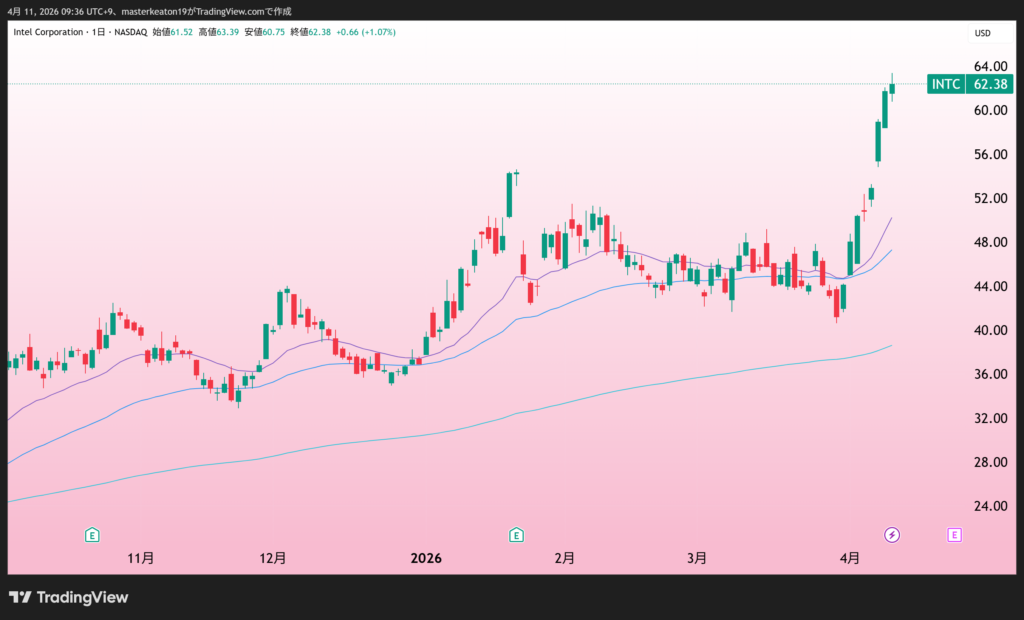Click the 終値 closing price value 62.38
Screen dimensions: 1024x620
tap(318, 32)
